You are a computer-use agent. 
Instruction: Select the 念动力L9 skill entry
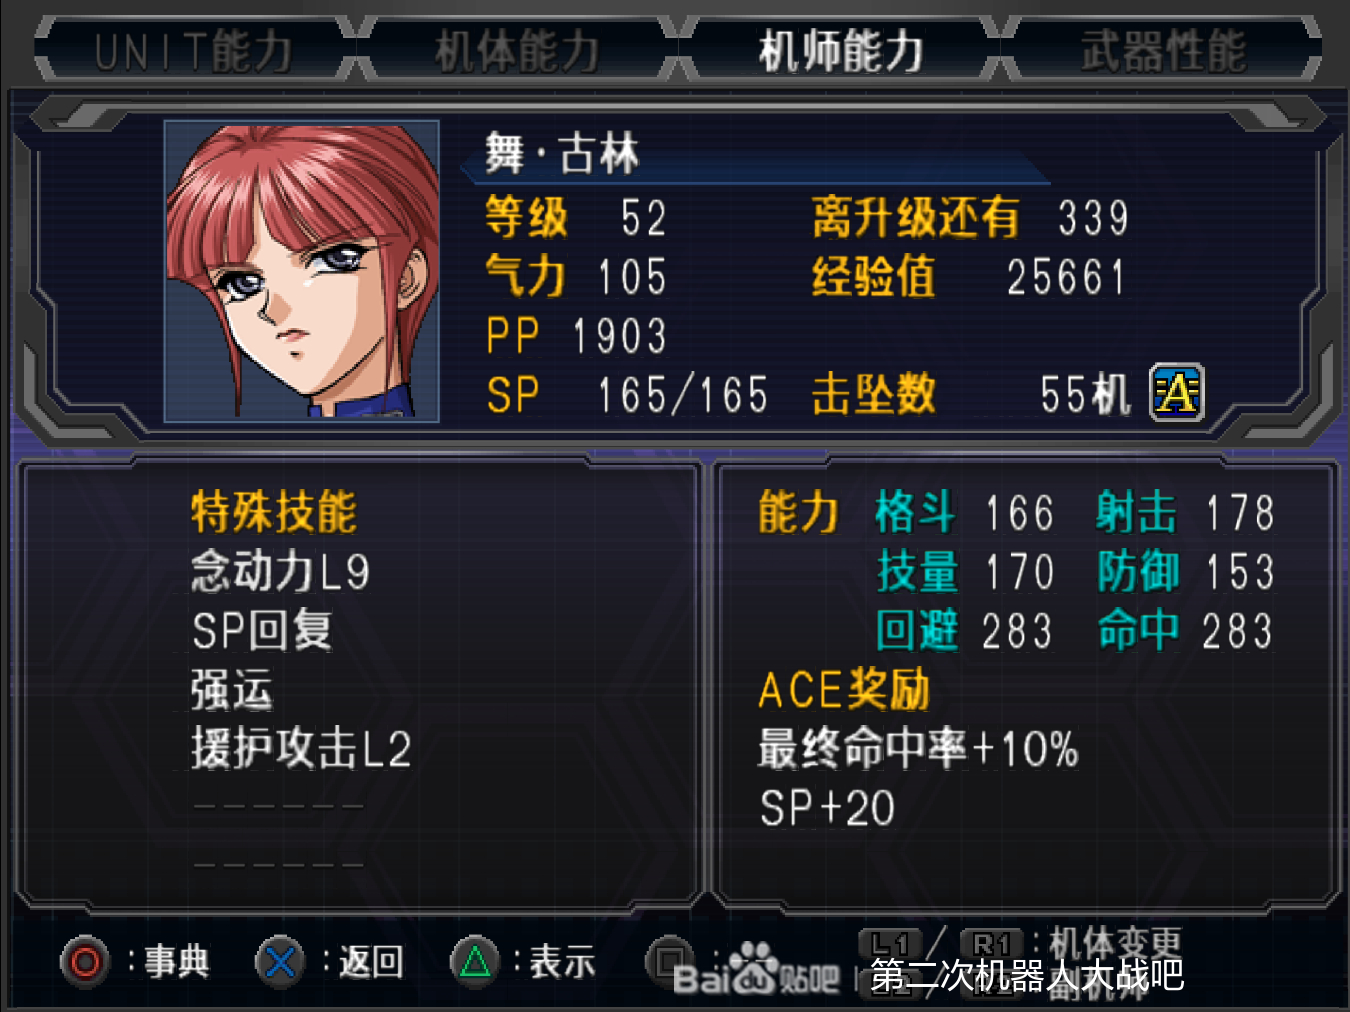pyautogui.click(x=281, y=571)
